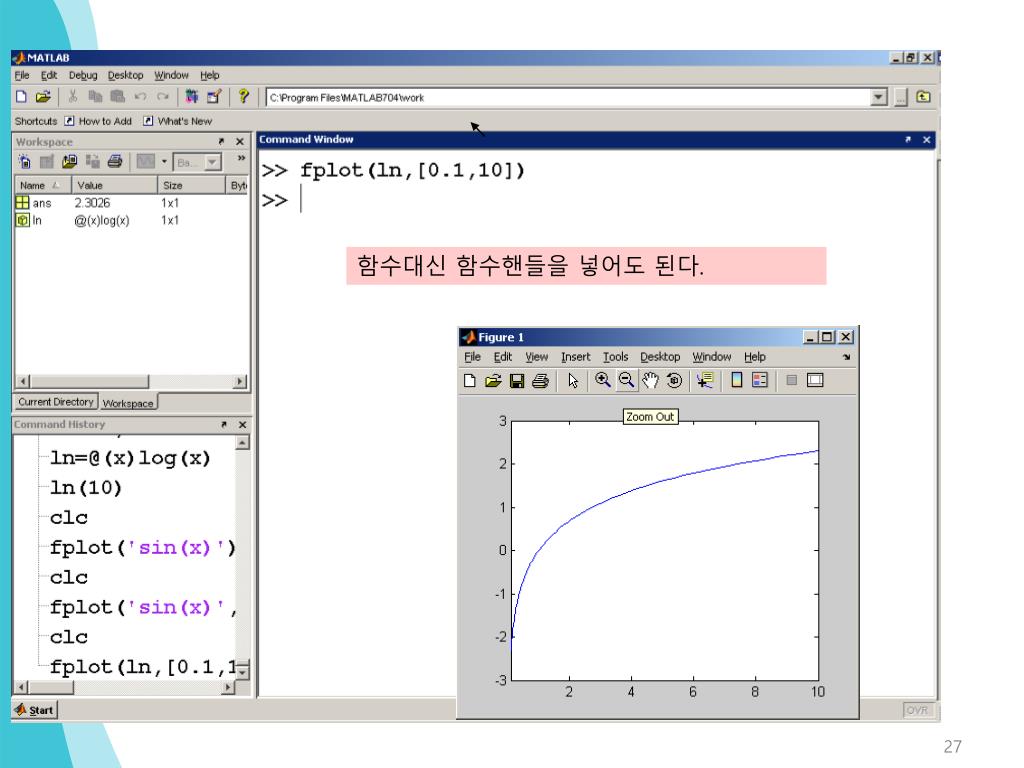
Task: Select "fplot('sin(x)')" entry in Command History
Action: (142, 547)
